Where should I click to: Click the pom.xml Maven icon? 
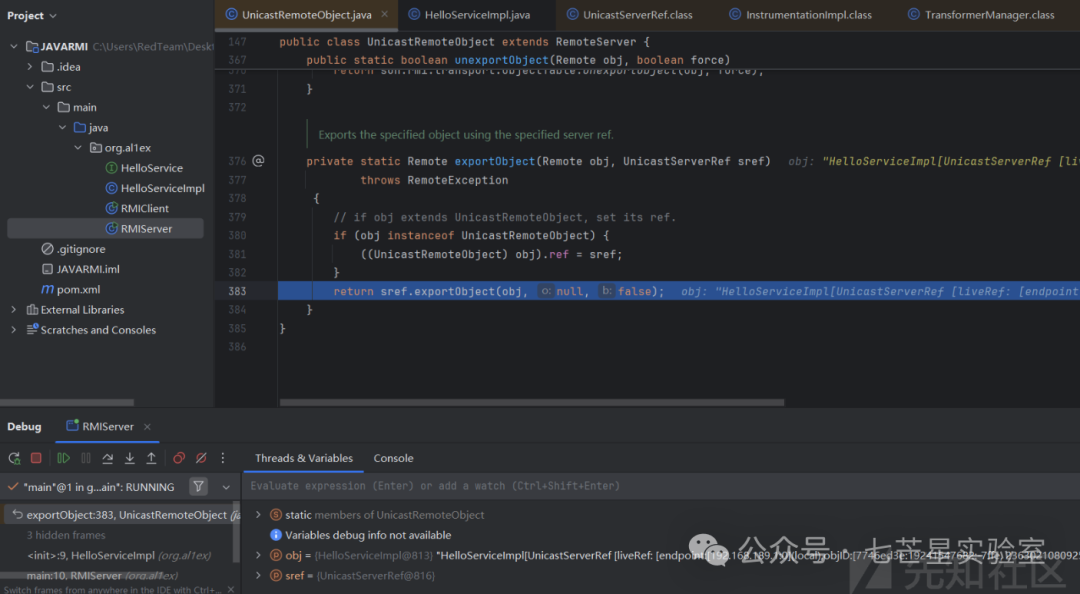point(48,289)
